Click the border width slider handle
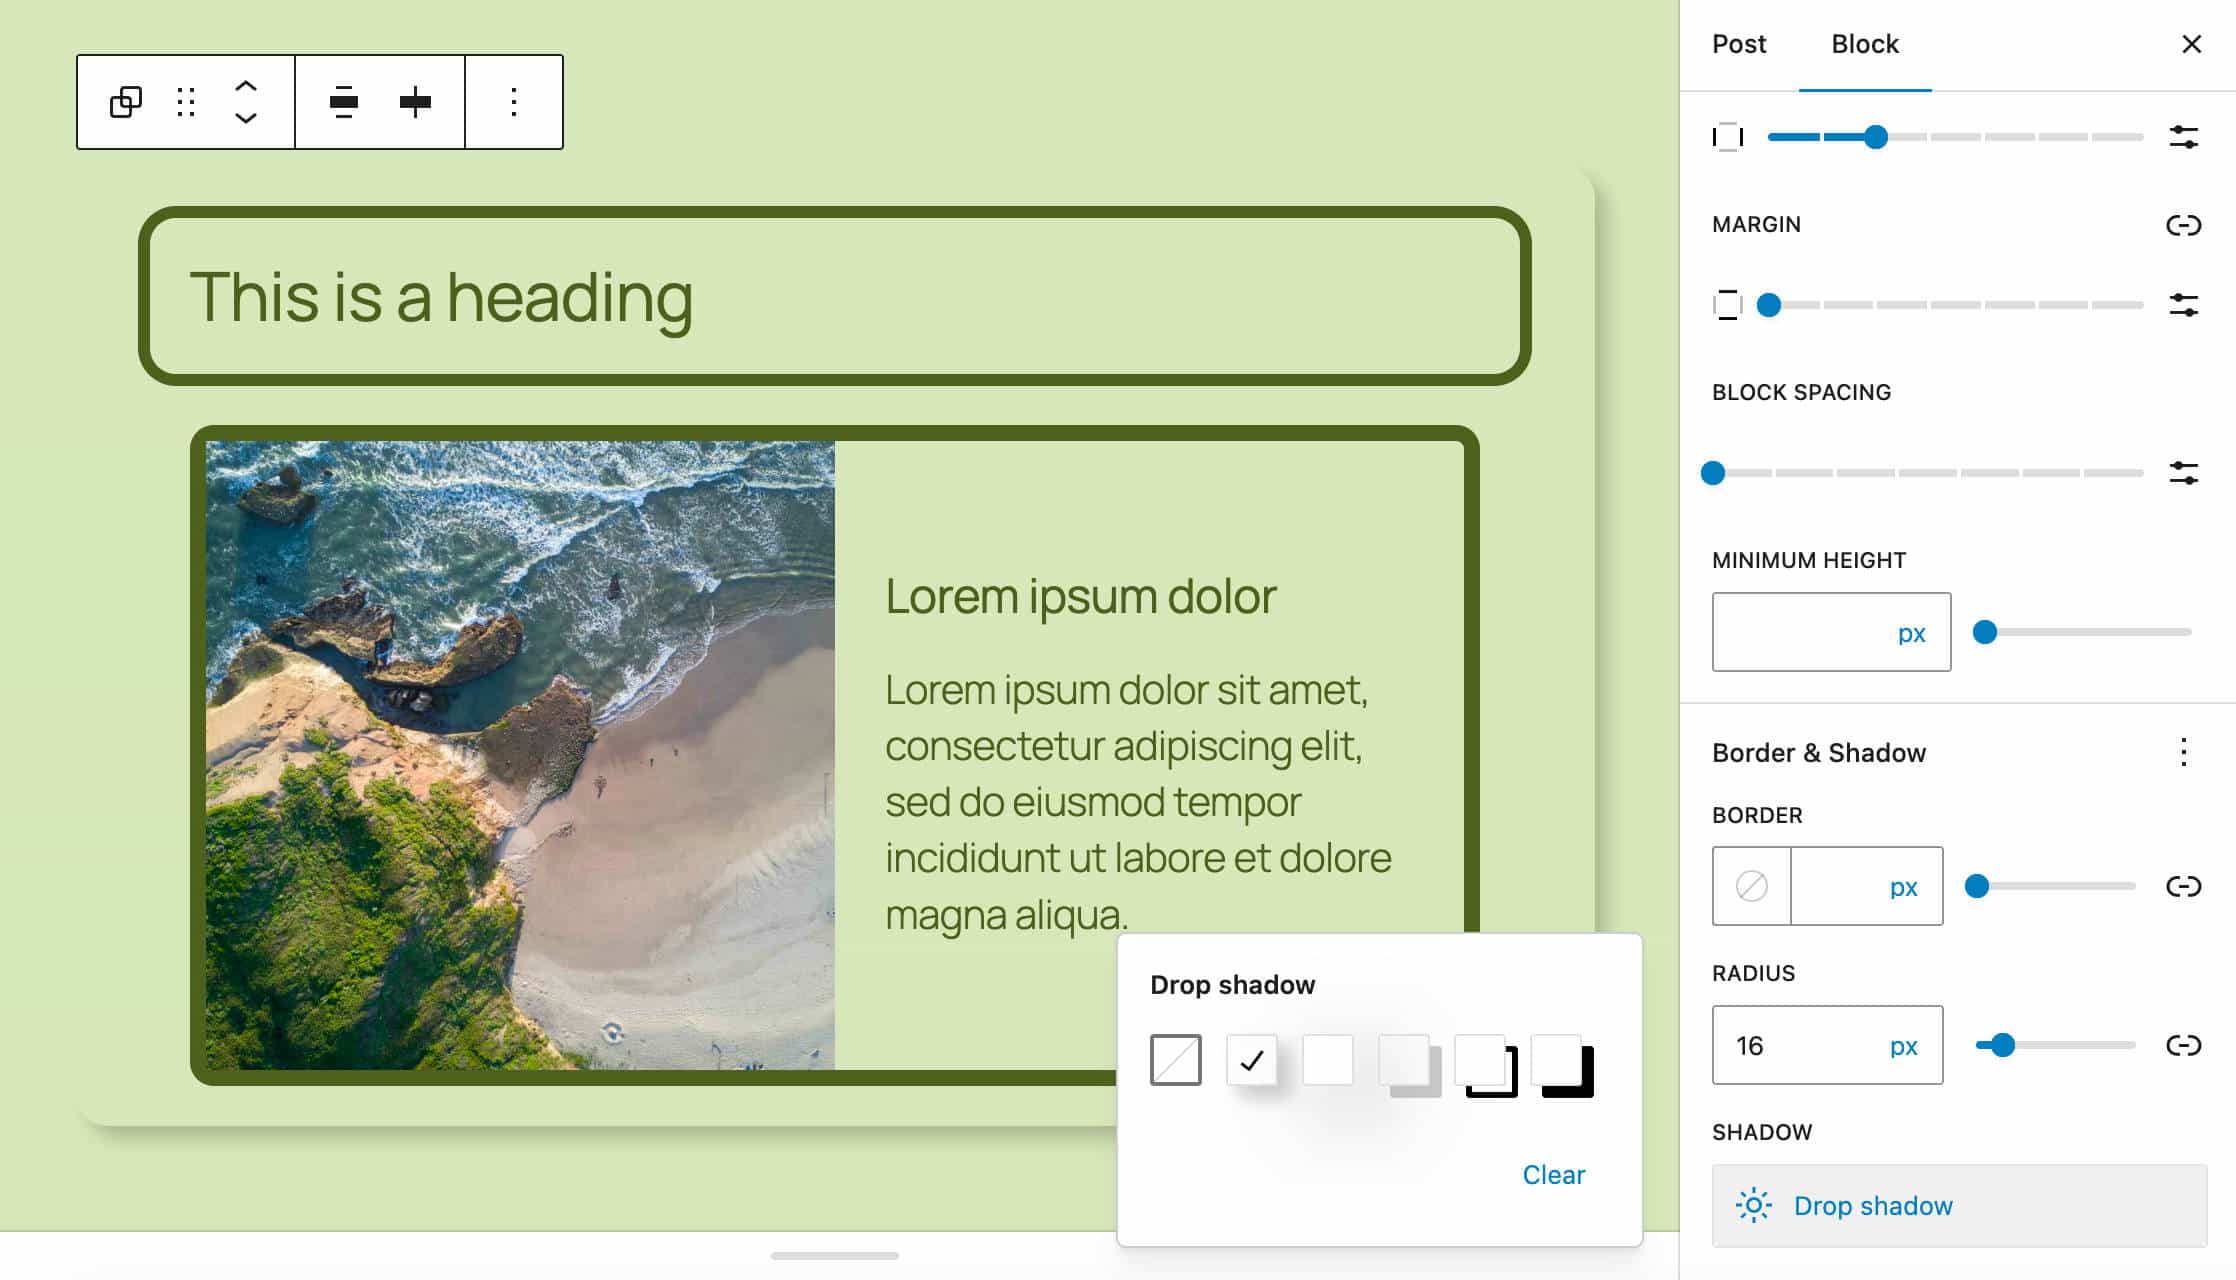 click(1977, 886)
